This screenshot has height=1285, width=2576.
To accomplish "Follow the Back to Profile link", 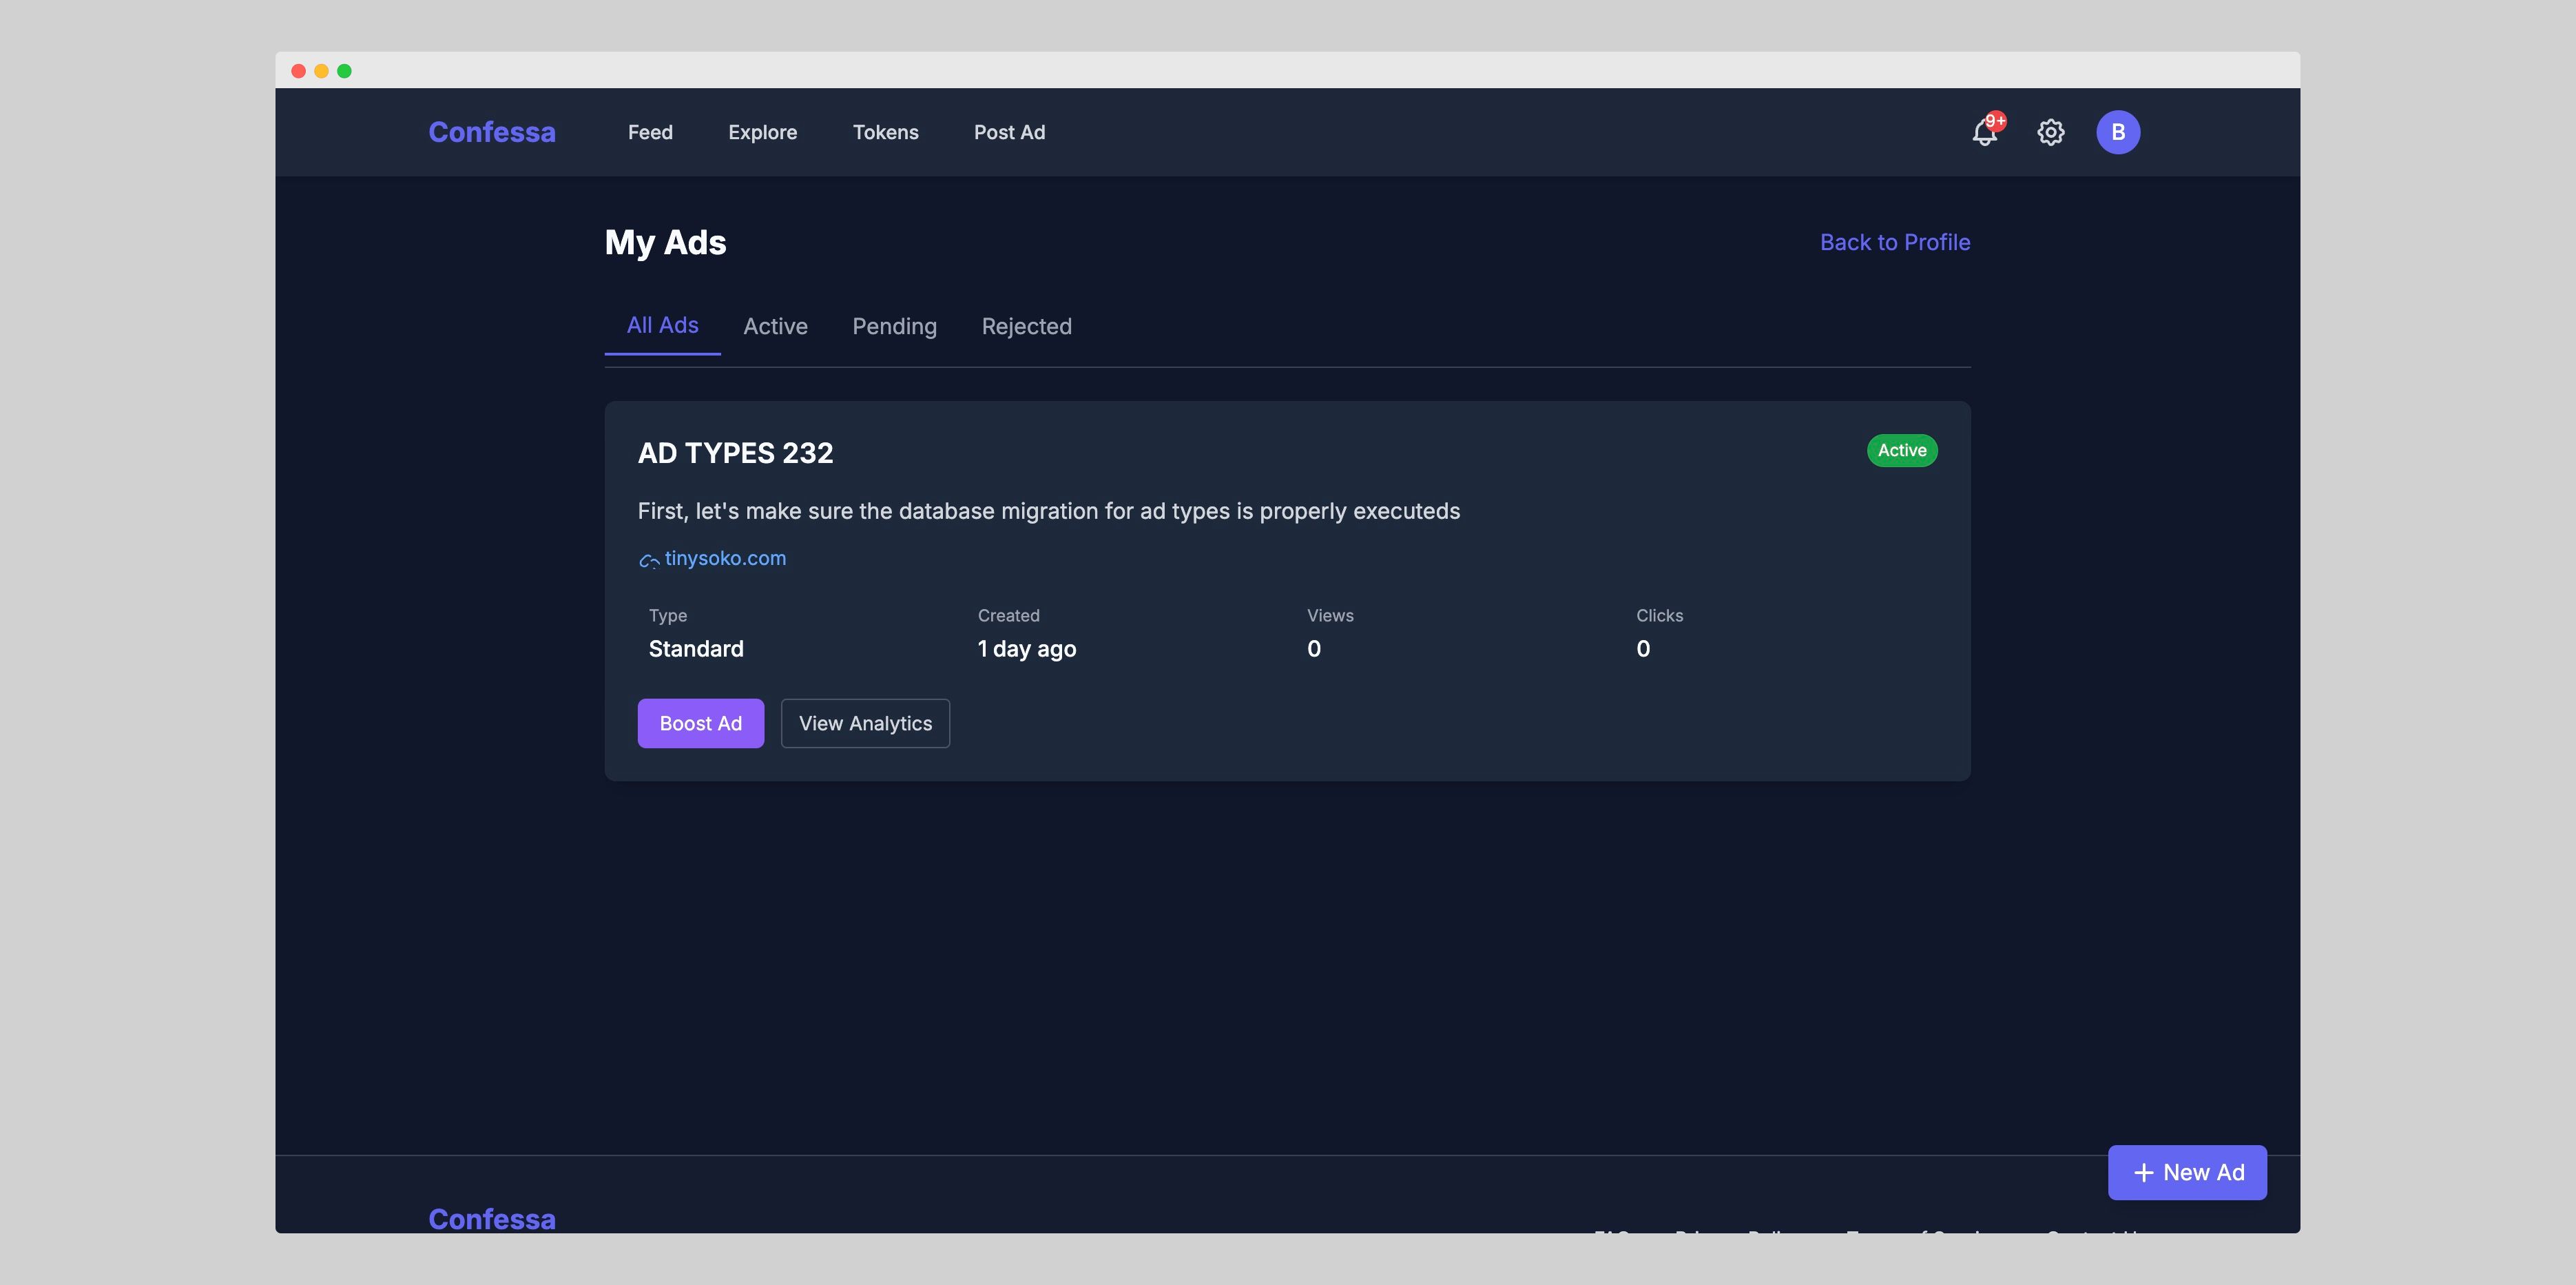I will click(x=1894, y=242).
